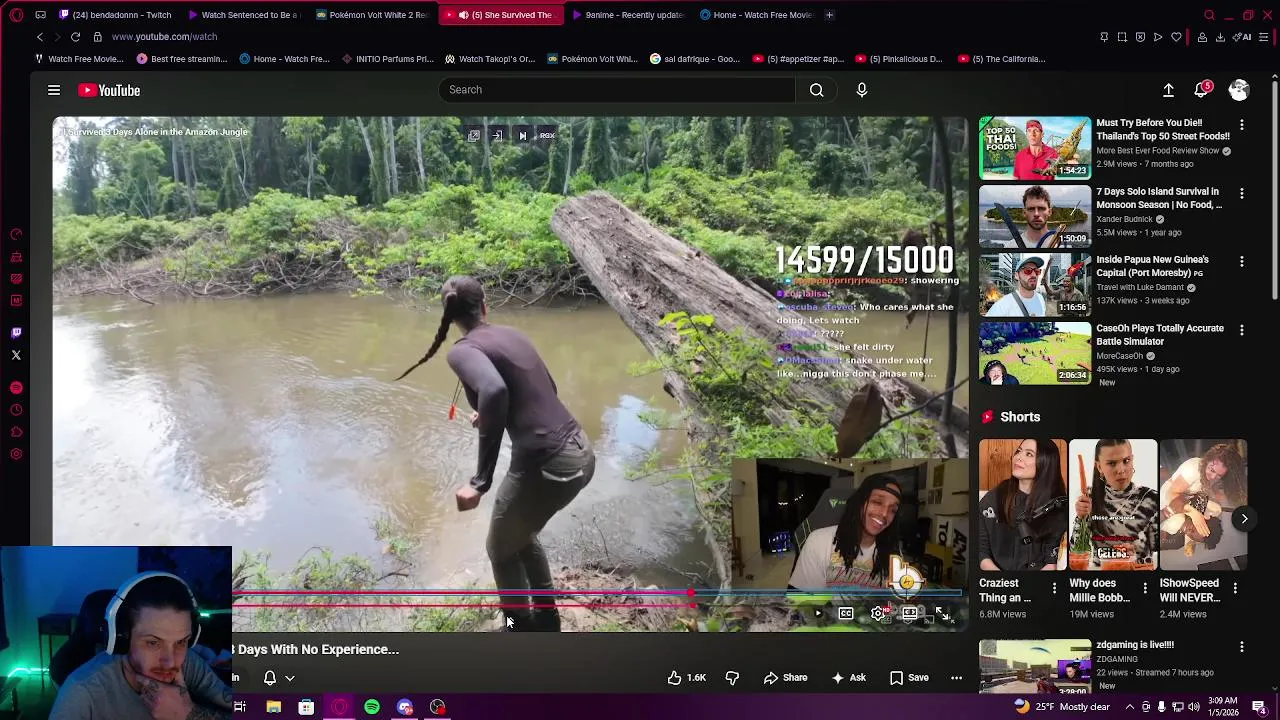Open options for Craziest Thing short
Screen dimensions: 1280x720
point(1054,588)
